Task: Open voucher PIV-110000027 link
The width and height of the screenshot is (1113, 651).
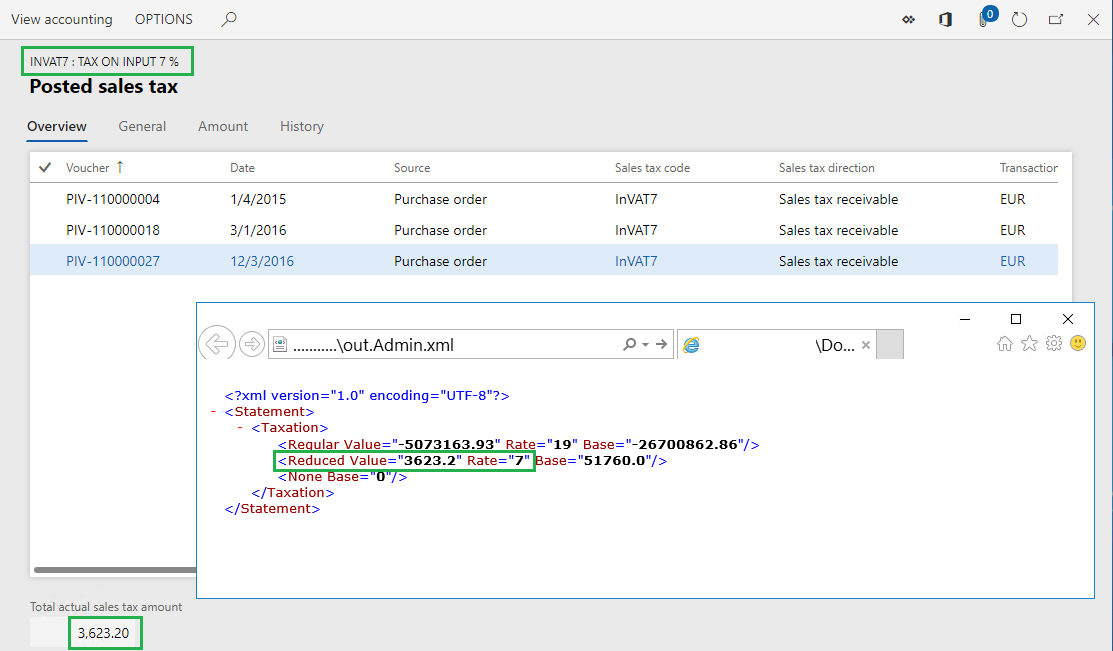Action: (113, 261)
